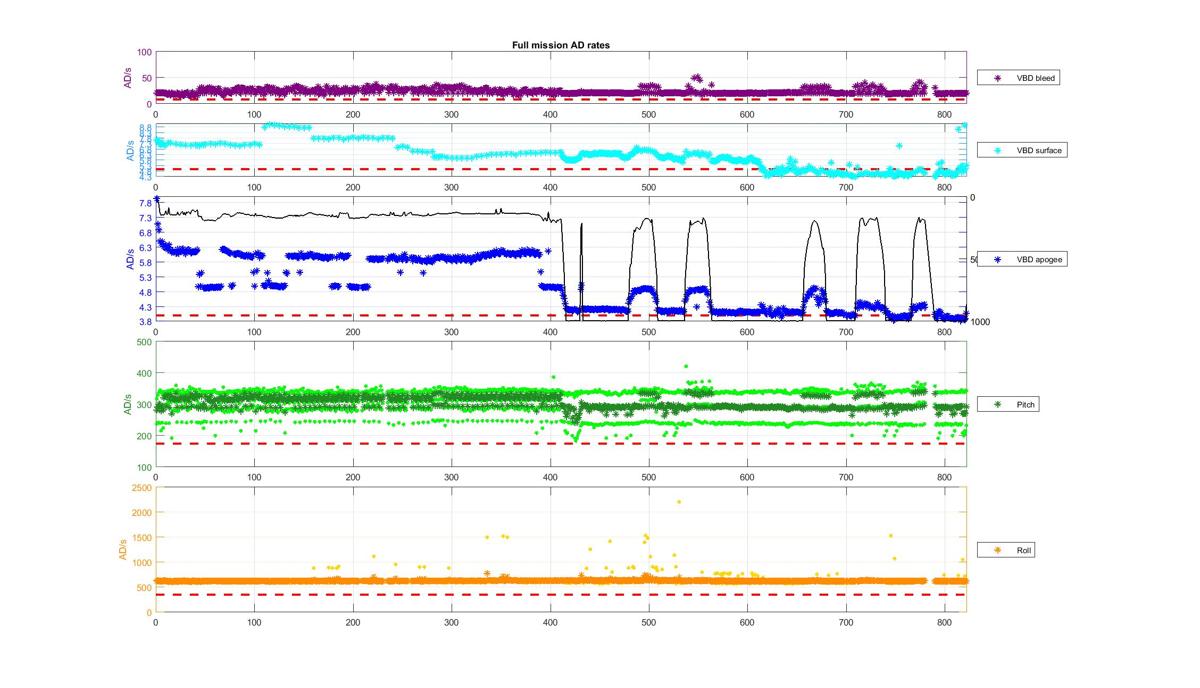Click the highest Roll outlier point above 2000
The image size is (1200, 688).
[679, 502]
